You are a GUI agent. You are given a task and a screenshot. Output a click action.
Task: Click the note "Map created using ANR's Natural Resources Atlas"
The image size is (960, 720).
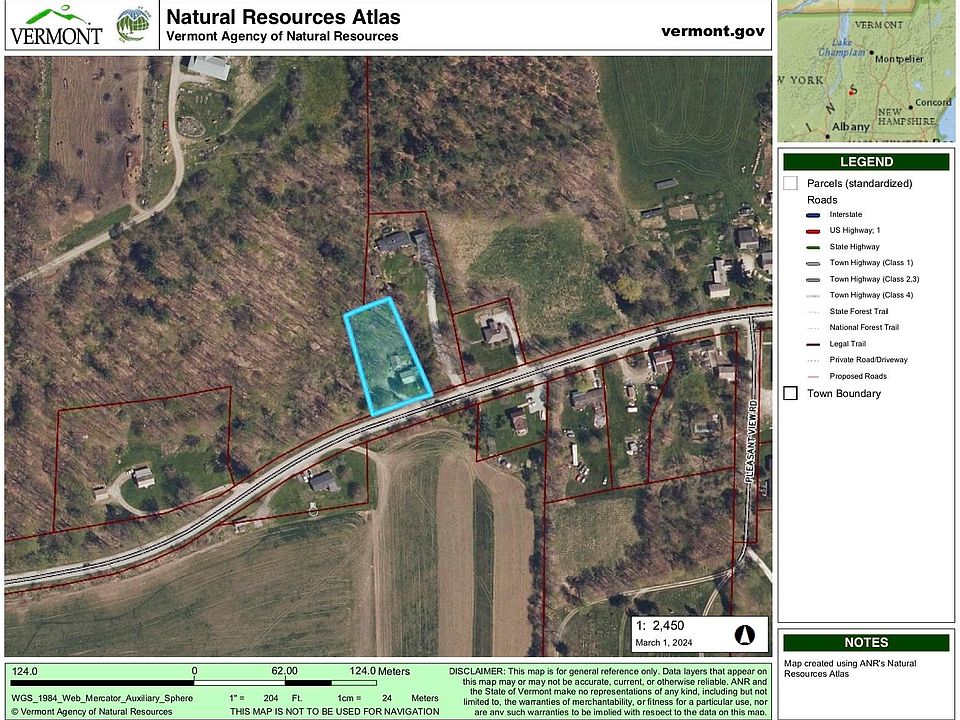click(850, 669)
